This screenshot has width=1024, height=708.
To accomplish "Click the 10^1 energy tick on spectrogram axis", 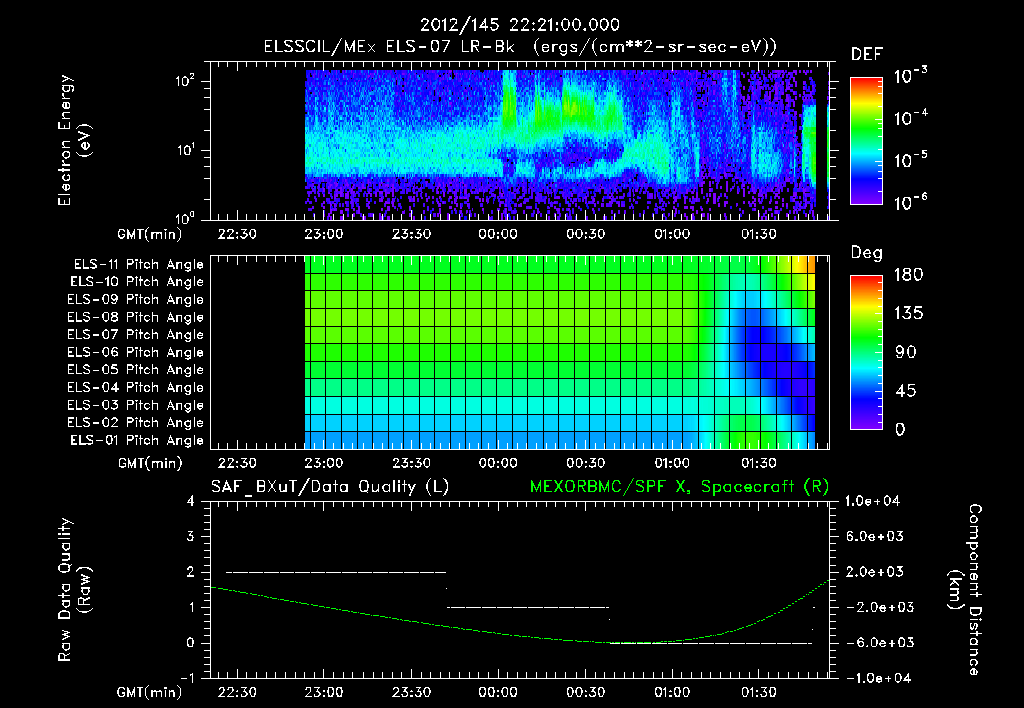I will 185,150.
